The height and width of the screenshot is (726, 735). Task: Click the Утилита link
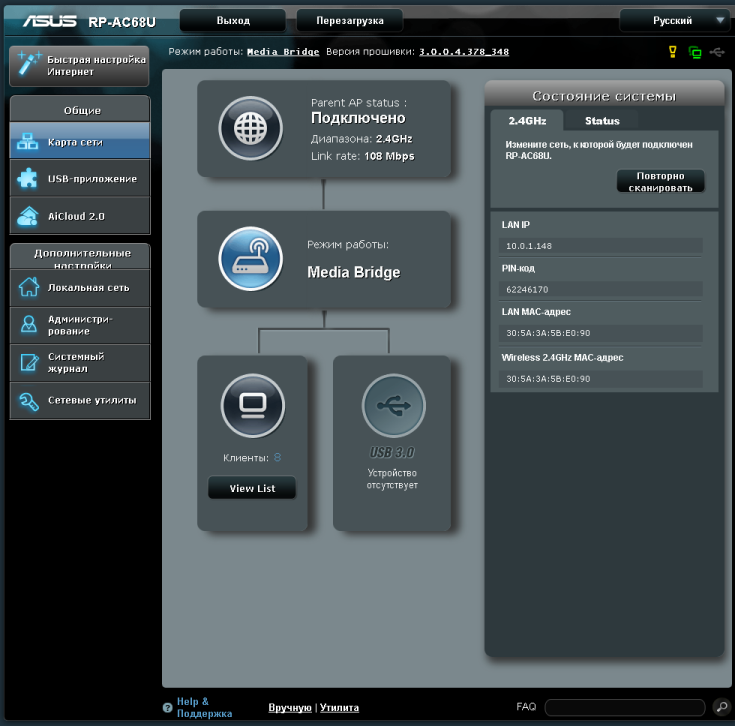(x=339, y=708)
